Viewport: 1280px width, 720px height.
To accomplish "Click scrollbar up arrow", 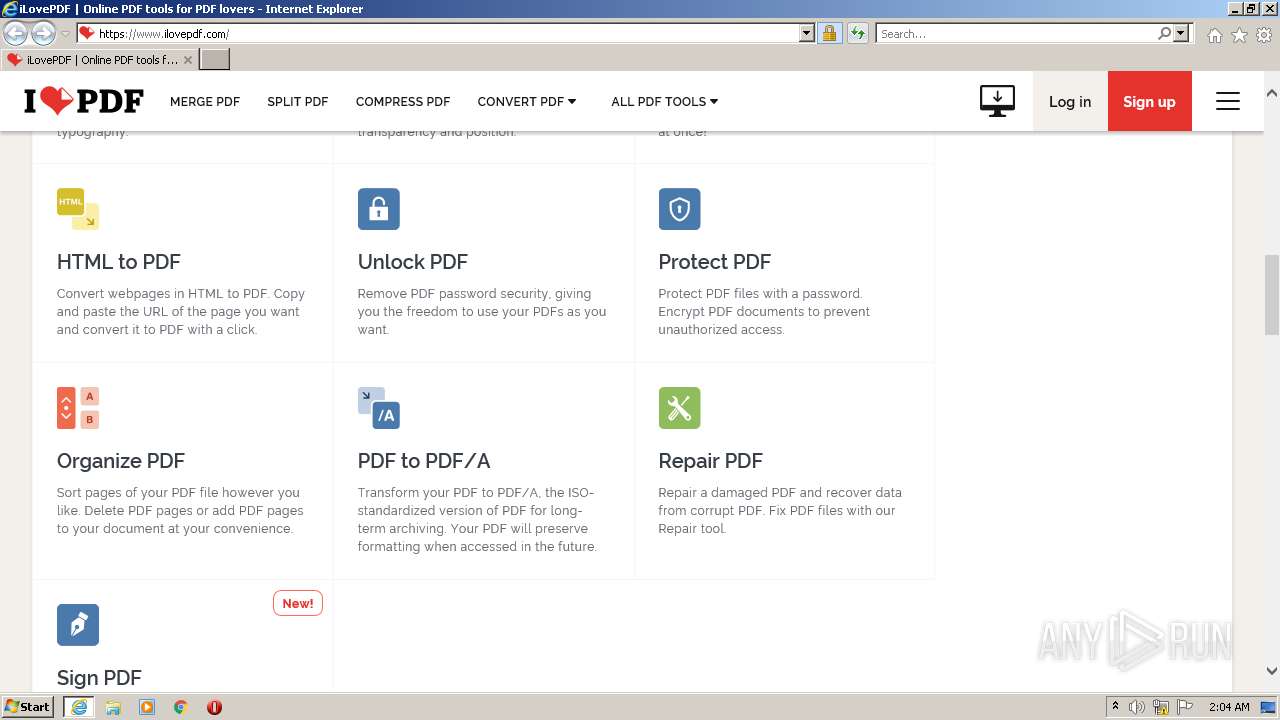I will (x=1272, y=93).
